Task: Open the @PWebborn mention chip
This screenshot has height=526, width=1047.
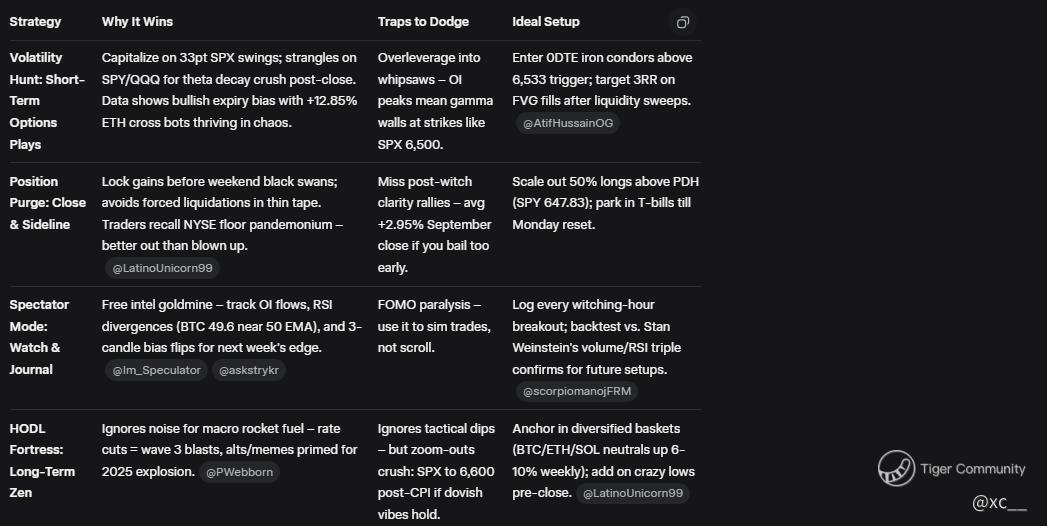Action: [x=239, y=472]
